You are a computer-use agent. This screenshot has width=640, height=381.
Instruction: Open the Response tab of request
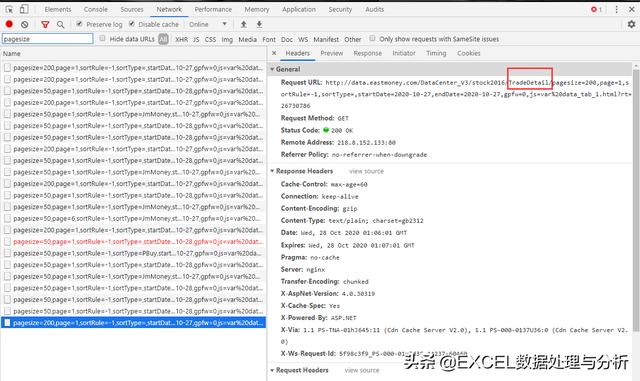(368, 53)
